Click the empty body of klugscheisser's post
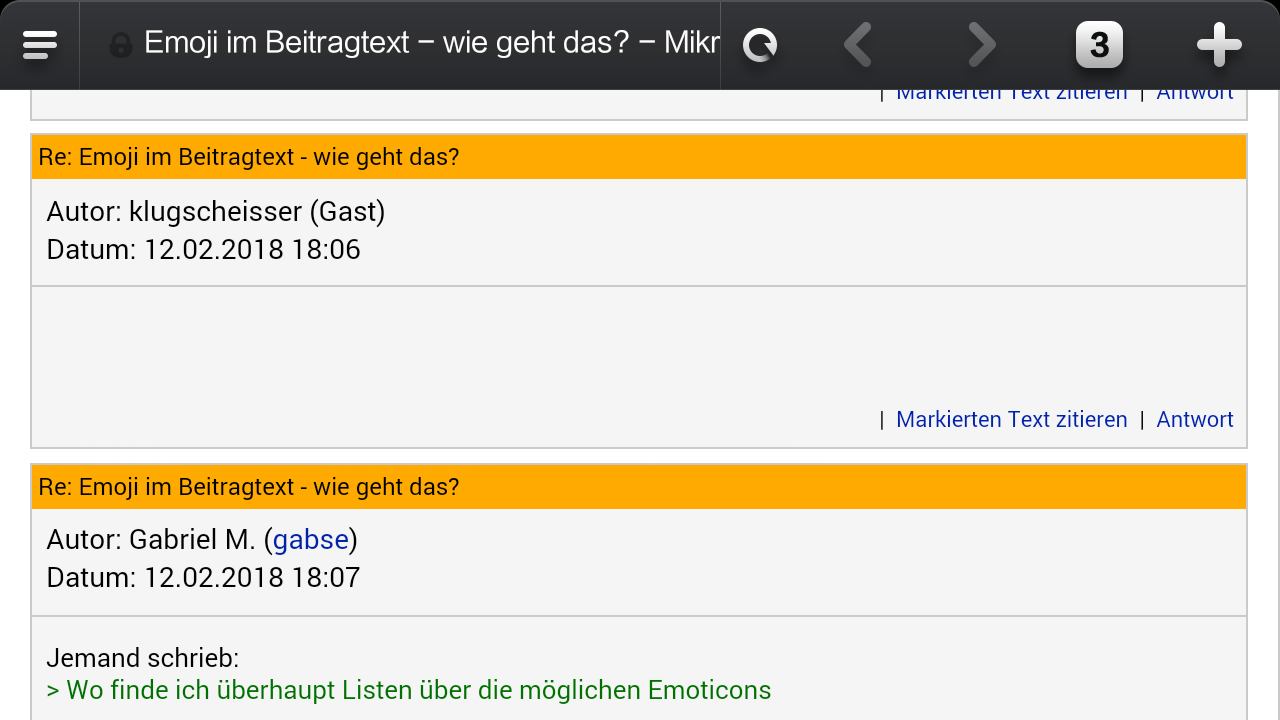Viewport: 1280px width, 720px height. [x=639, y=345]
